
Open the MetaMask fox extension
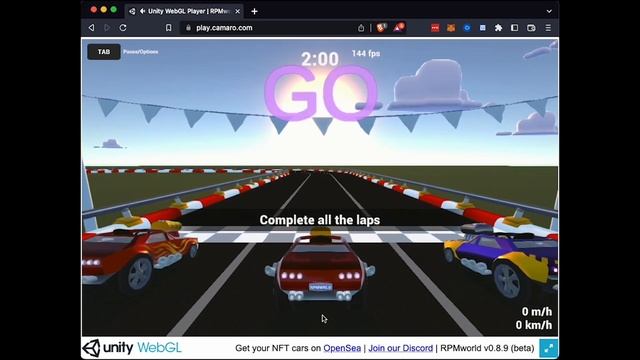(x=451, y=28)
